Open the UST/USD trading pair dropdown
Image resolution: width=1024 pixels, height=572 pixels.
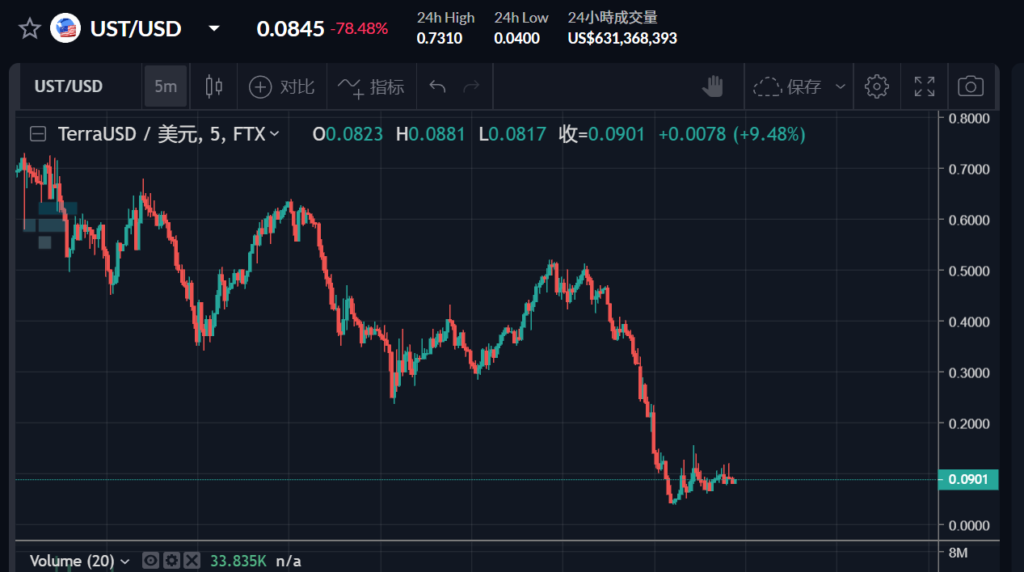(x=214, y=29)
